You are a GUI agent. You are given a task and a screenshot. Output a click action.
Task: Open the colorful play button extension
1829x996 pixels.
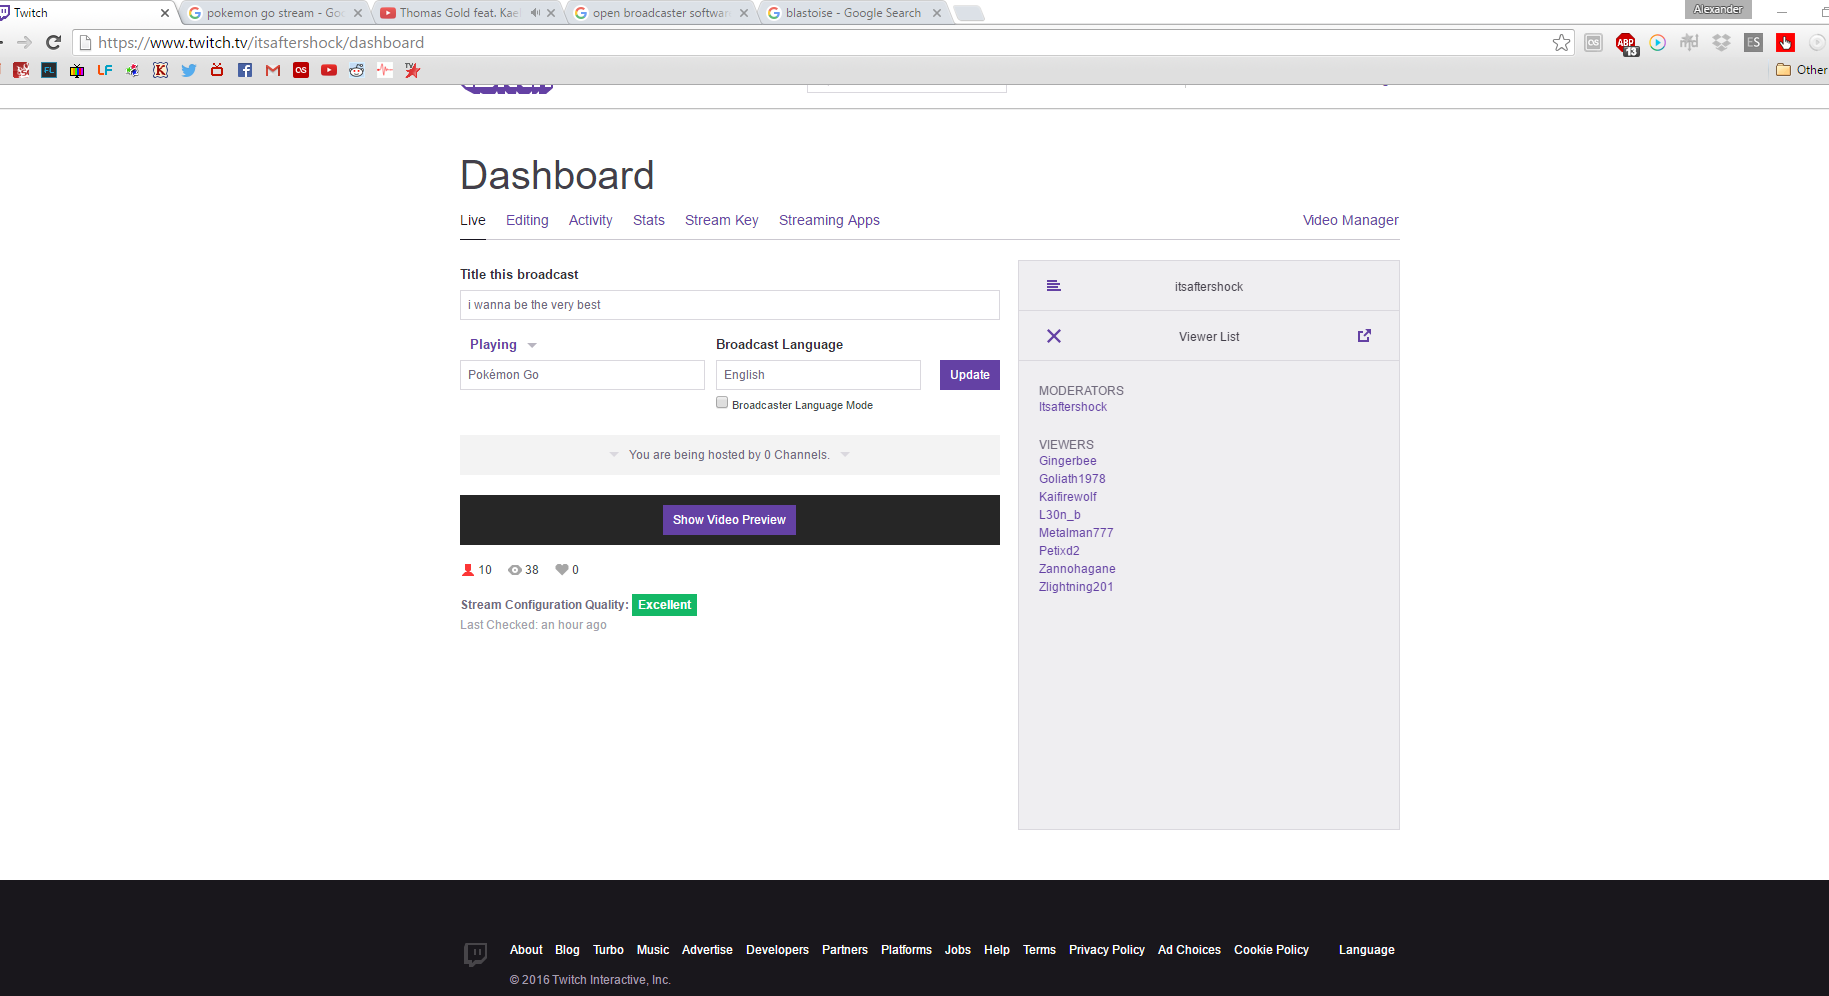tap(1658, 42)
